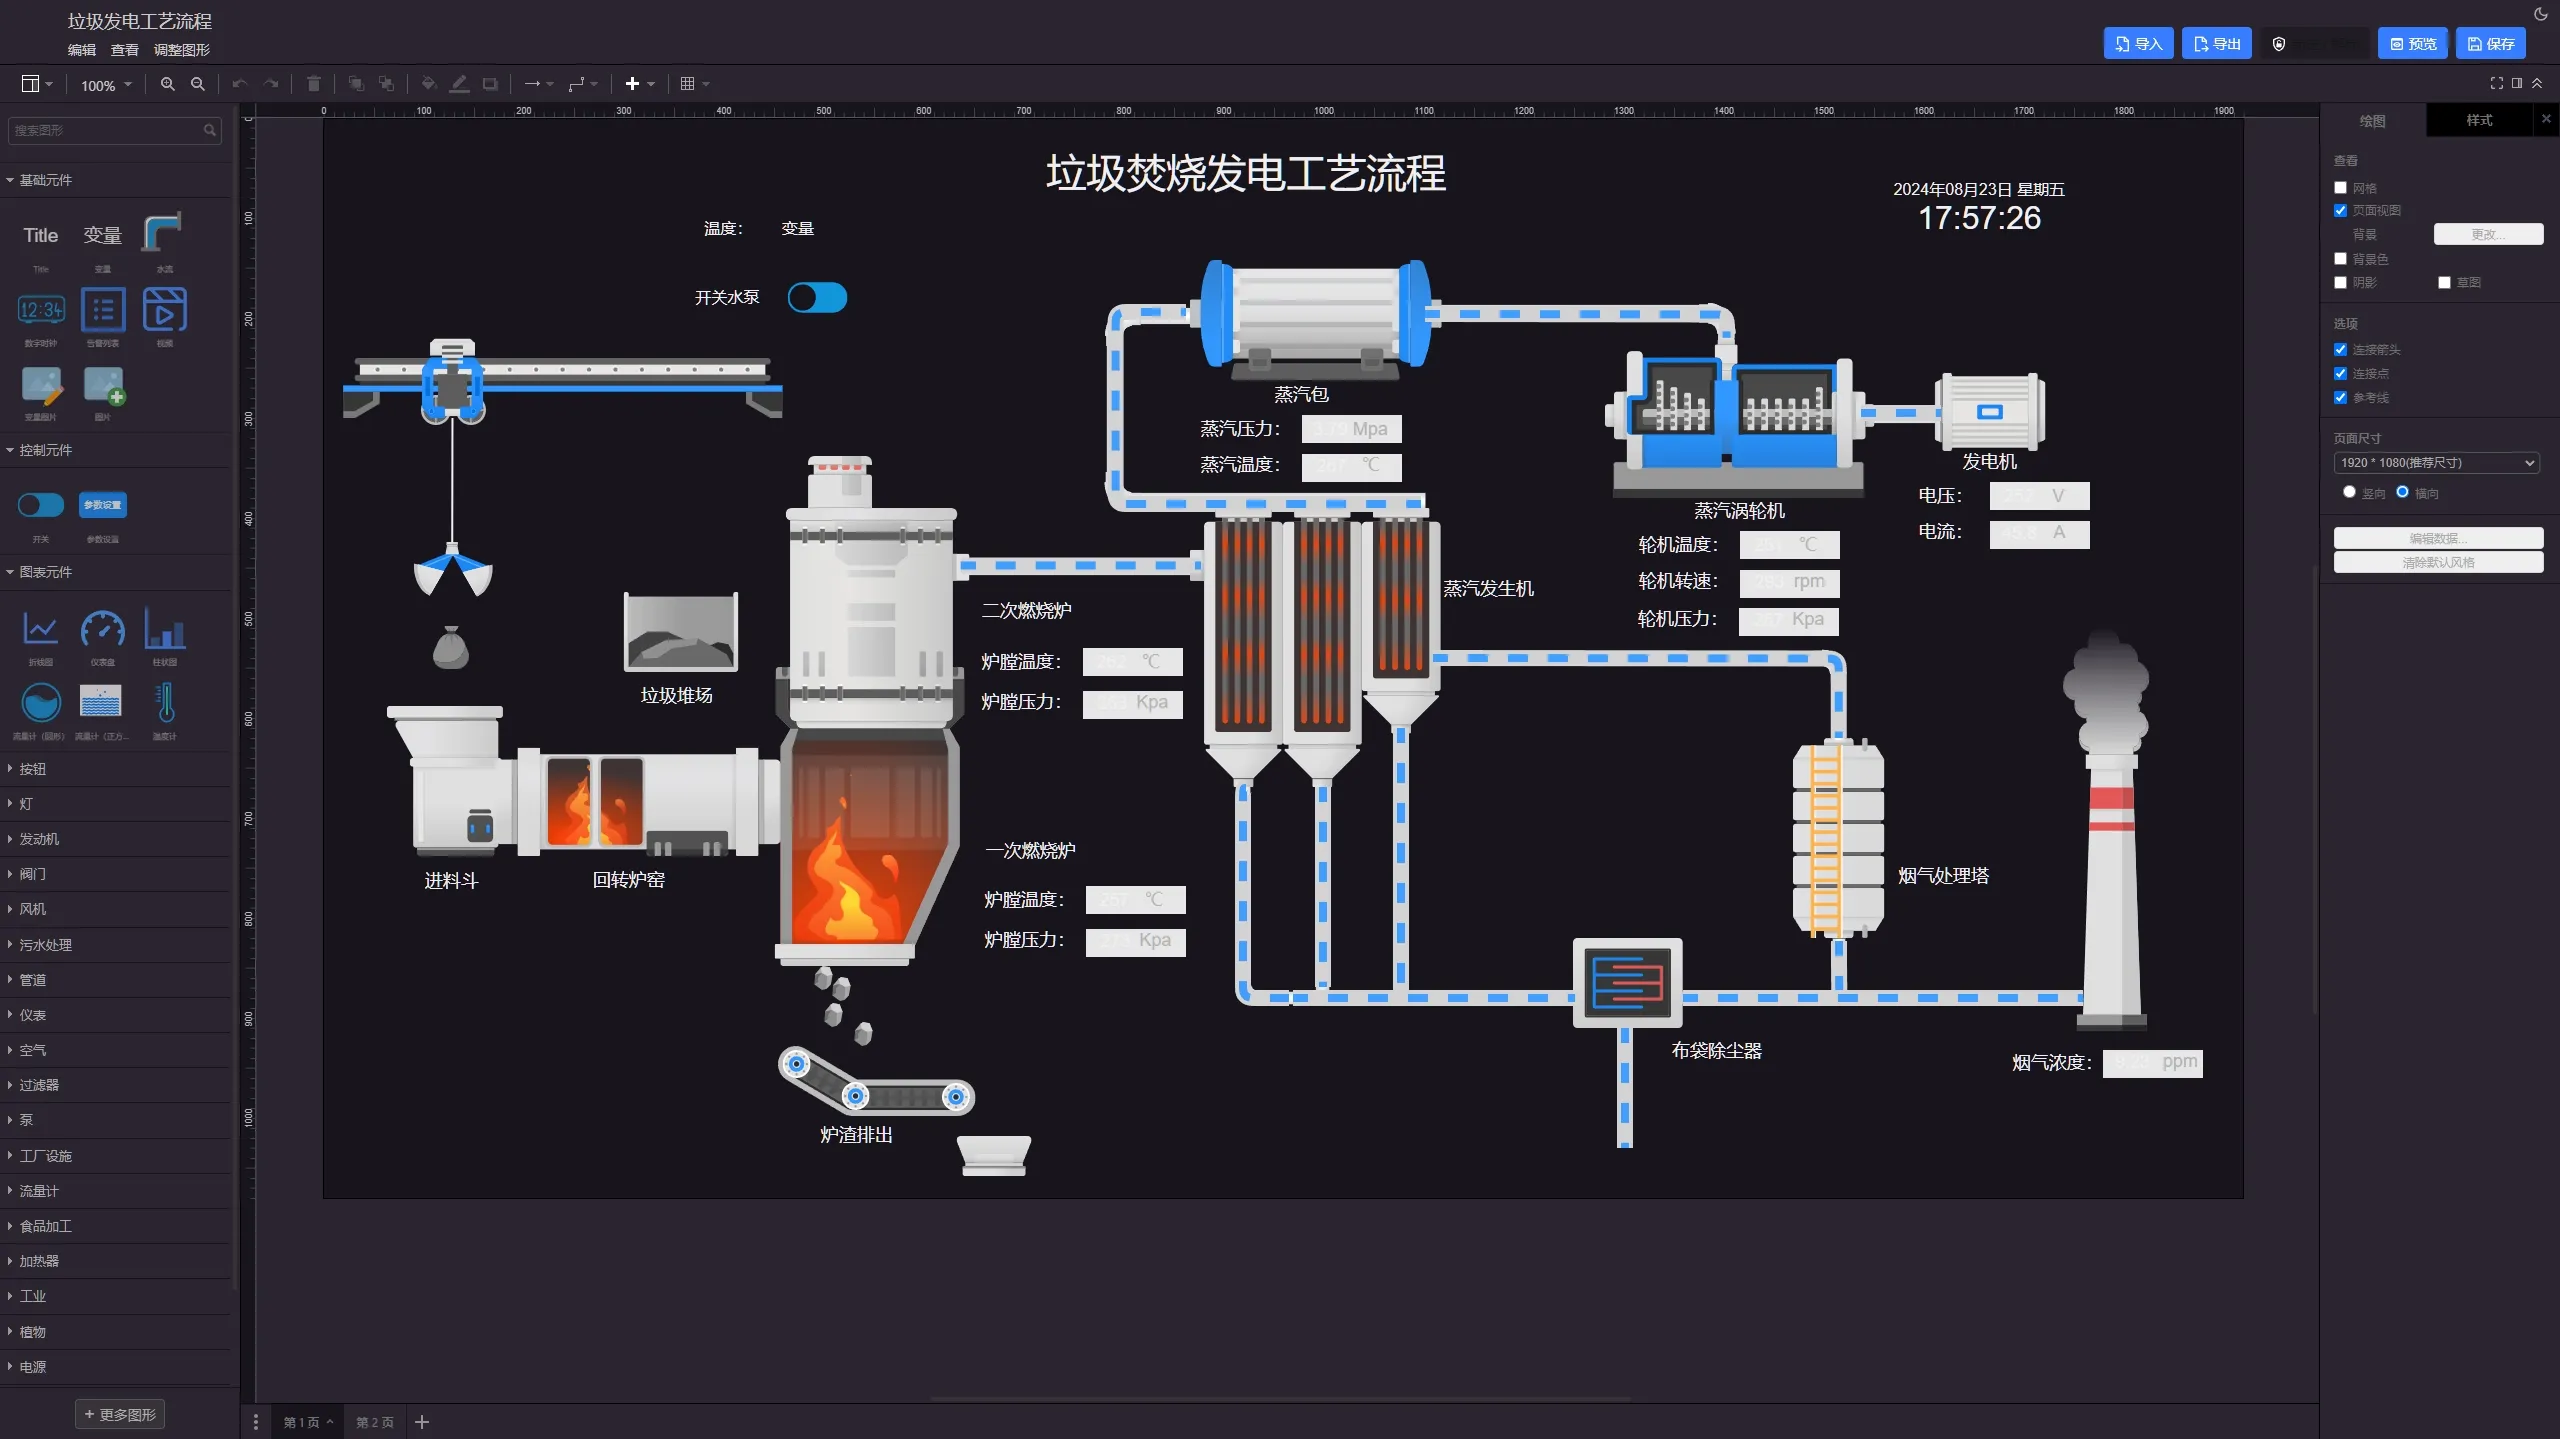Open the page size 1920*1080 dropdown
This screenshot has height=1439, width=2560.
2436,463
